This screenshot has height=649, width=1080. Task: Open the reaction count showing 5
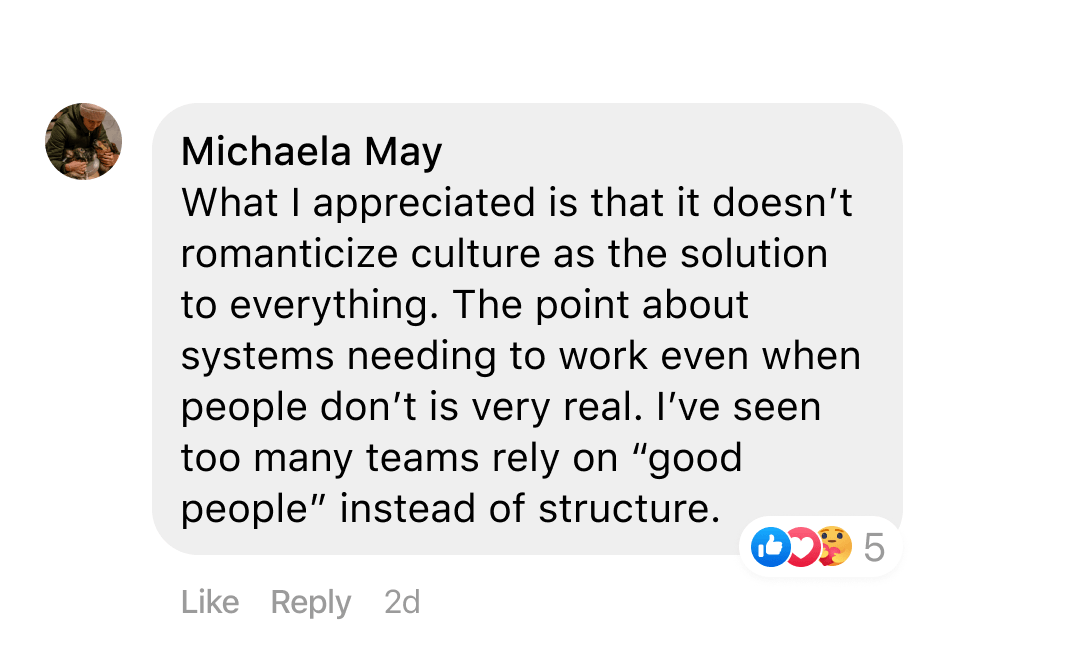pos(874,547)
